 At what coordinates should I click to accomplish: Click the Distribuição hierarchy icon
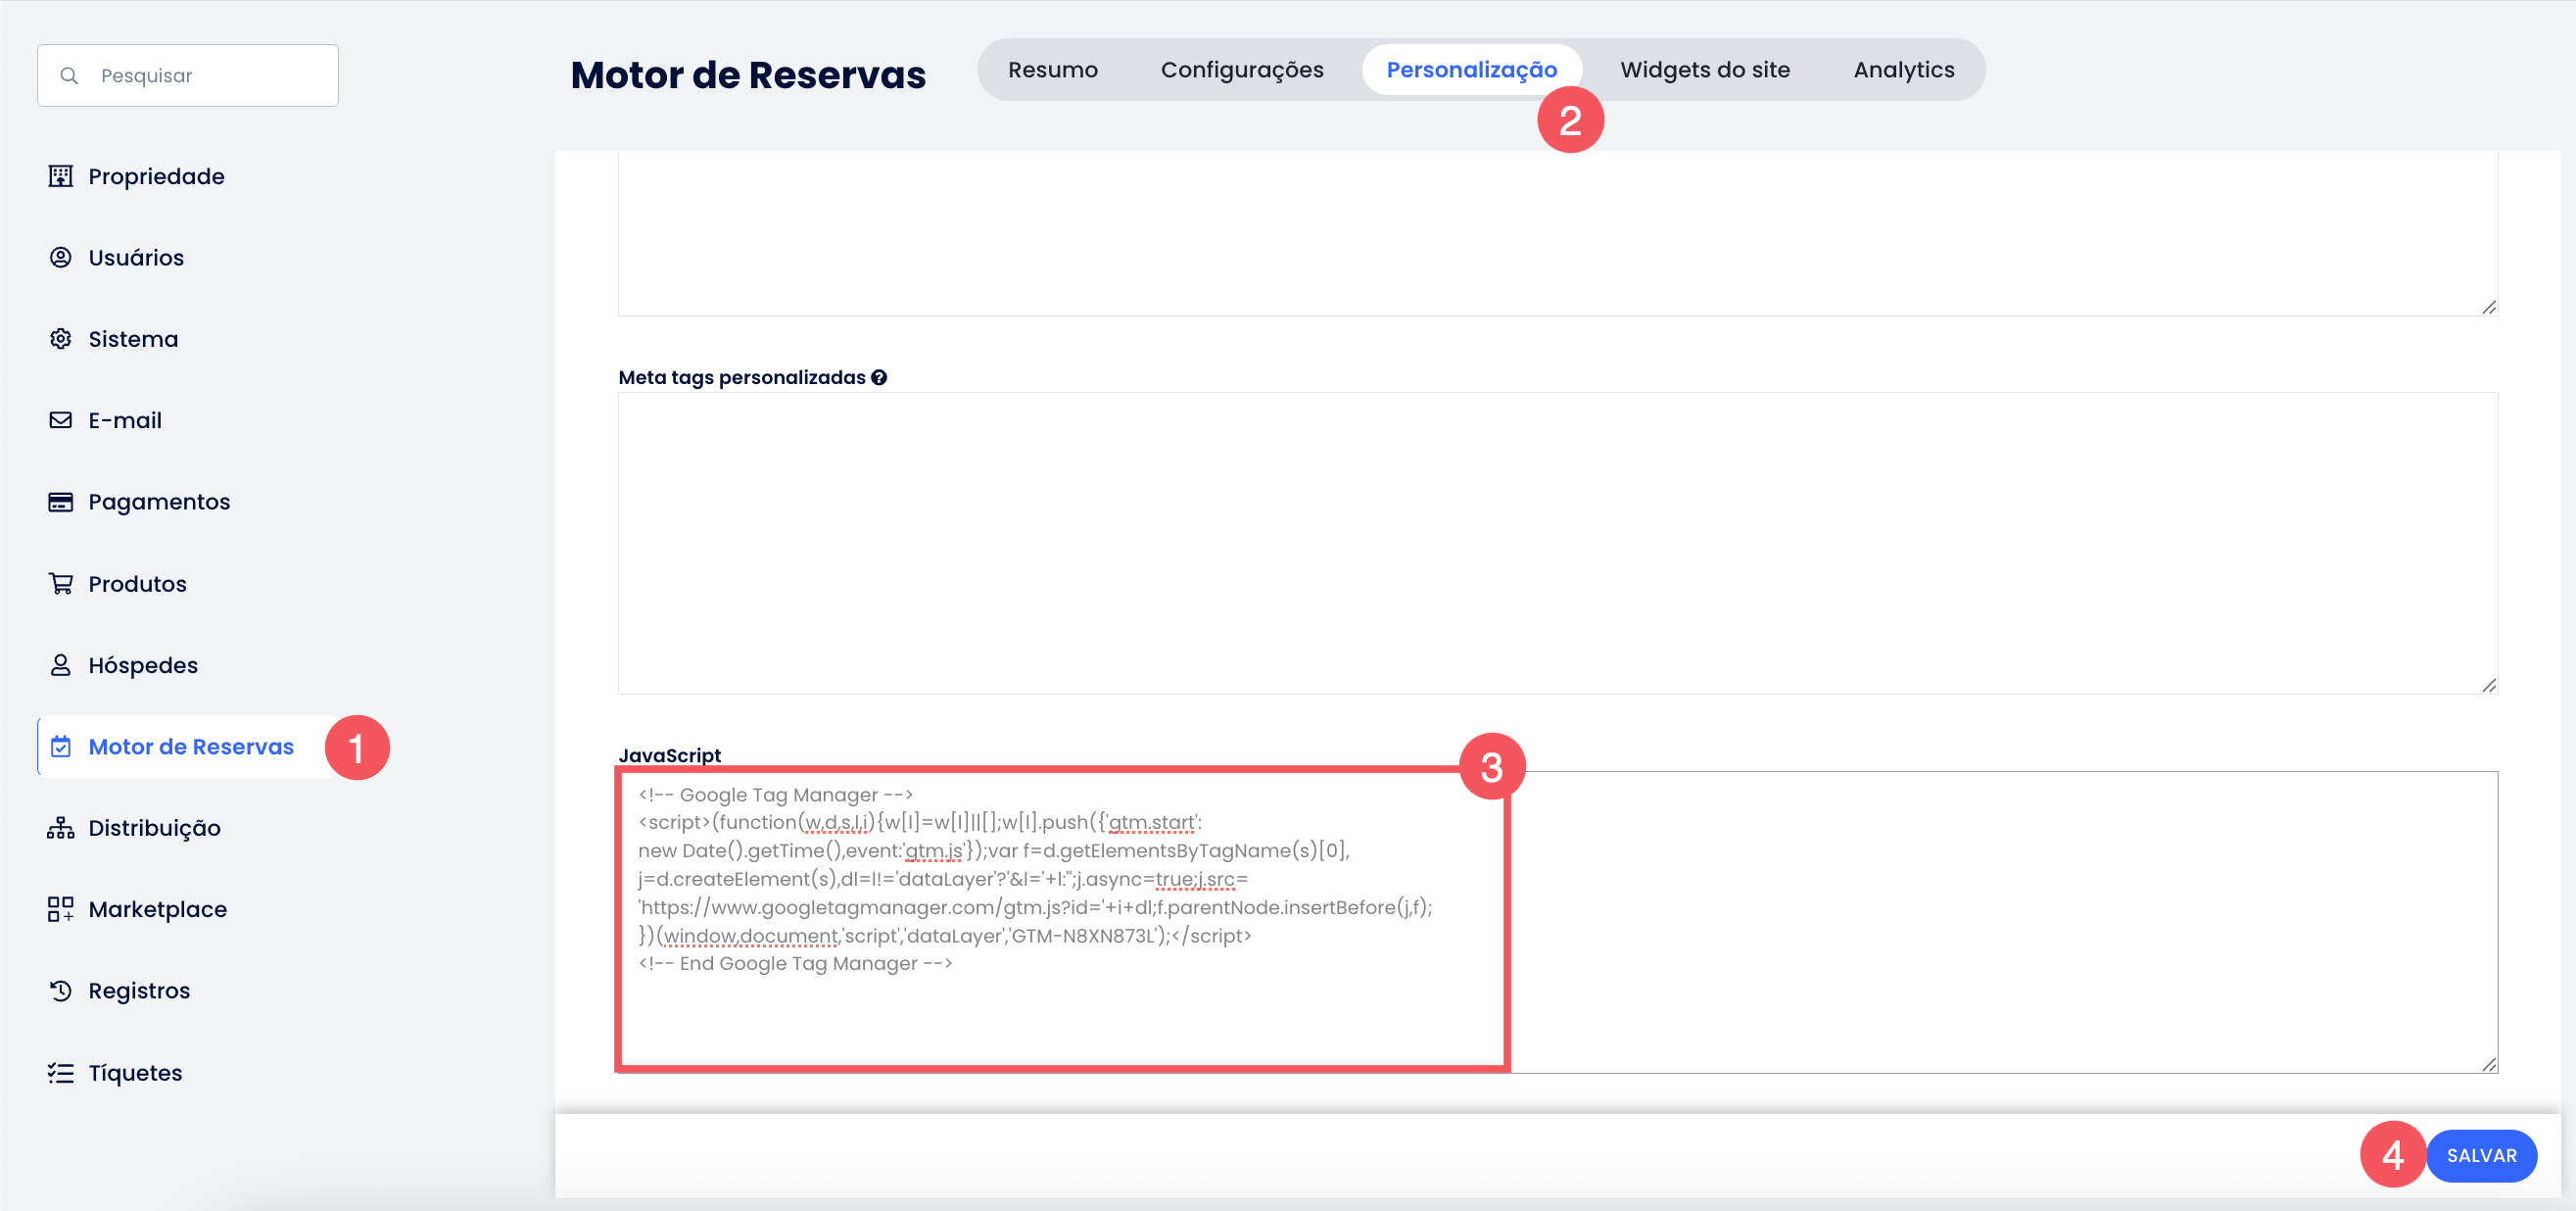(60, 828)
